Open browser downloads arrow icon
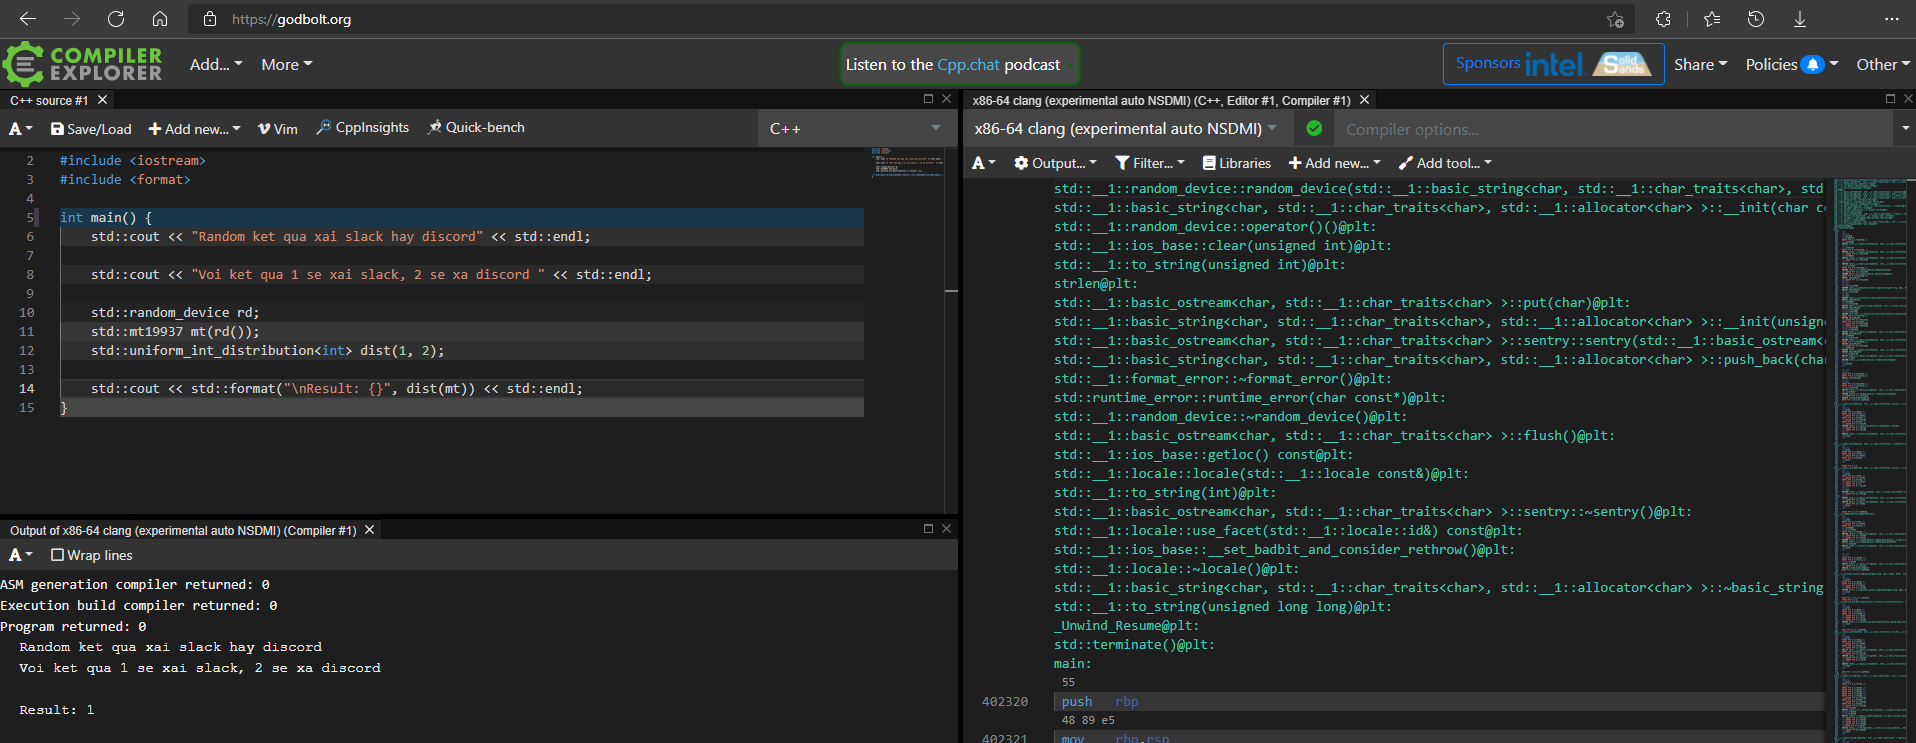Image resolution: width=1916 pixels, height=743 pixels. pos(1800,19)
